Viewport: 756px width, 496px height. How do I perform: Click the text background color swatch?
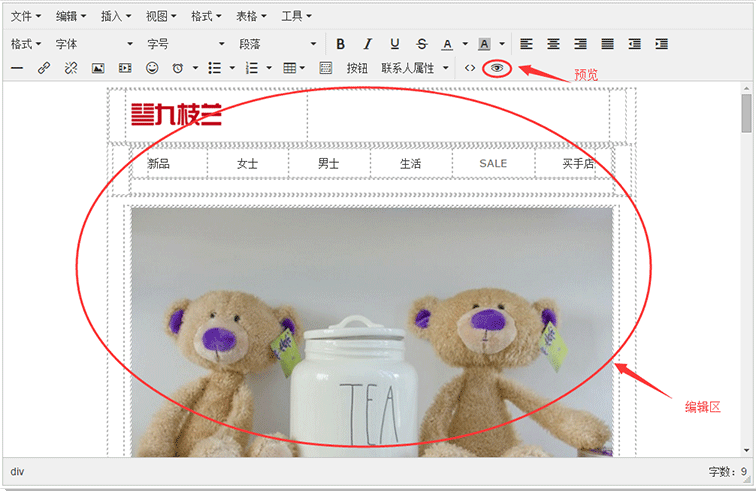tap(484, 44)
